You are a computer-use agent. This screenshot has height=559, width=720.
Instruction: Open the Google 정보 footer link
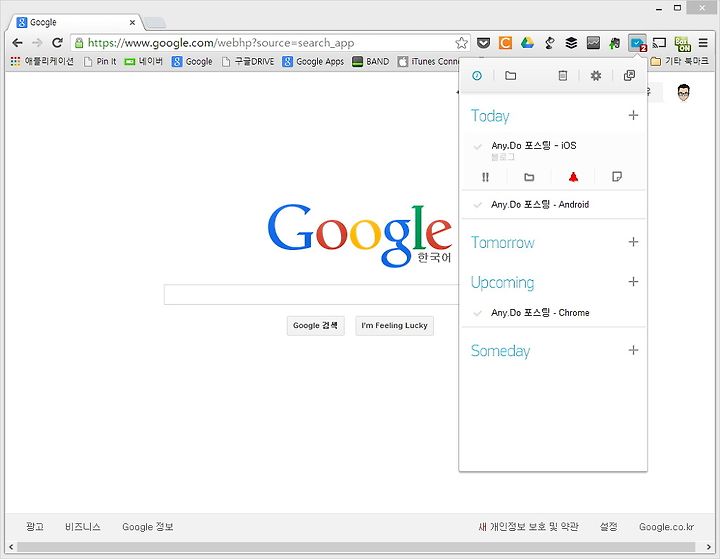tap(148, 527)
